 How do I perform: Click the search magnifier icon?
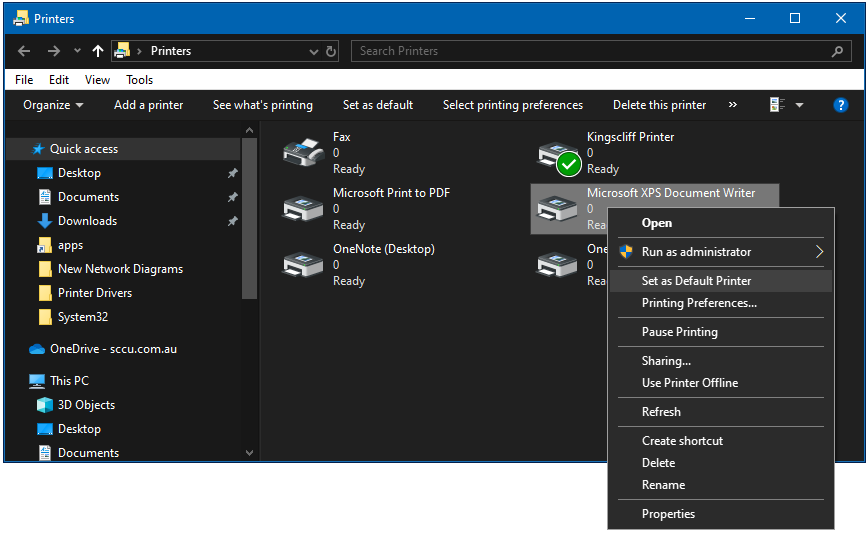837,51
